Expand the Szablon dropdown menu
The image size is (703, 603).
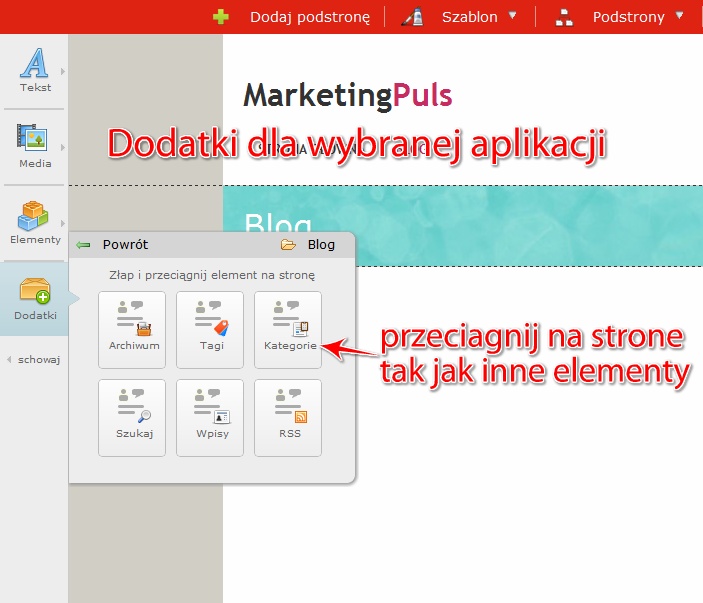pyautogui.click(x=479, y=16)
